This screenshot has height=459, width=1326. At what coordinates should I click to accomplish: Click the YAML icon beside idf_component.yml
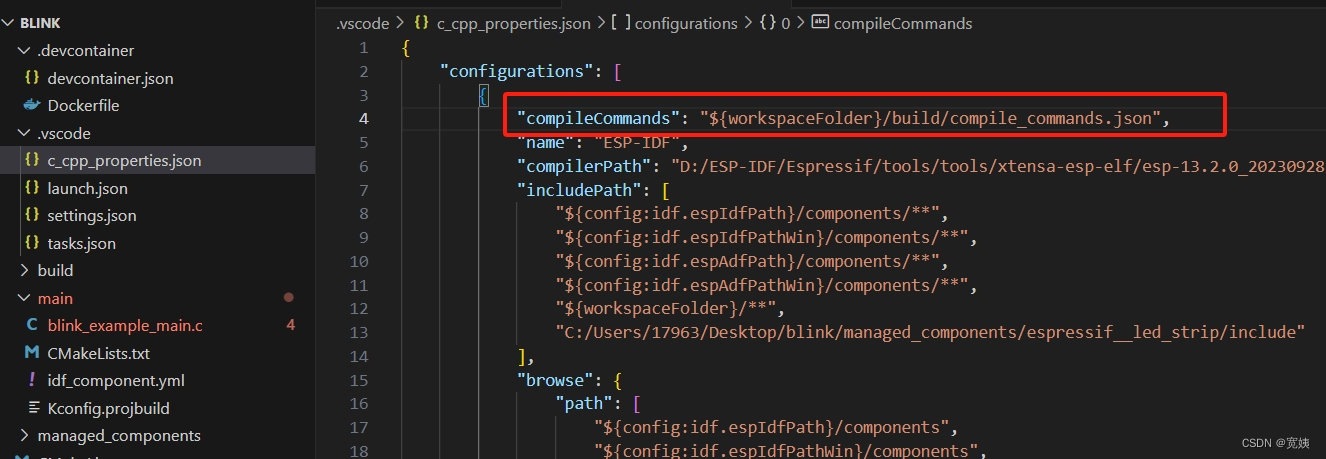pyautogui.click(x=31, y=380)
